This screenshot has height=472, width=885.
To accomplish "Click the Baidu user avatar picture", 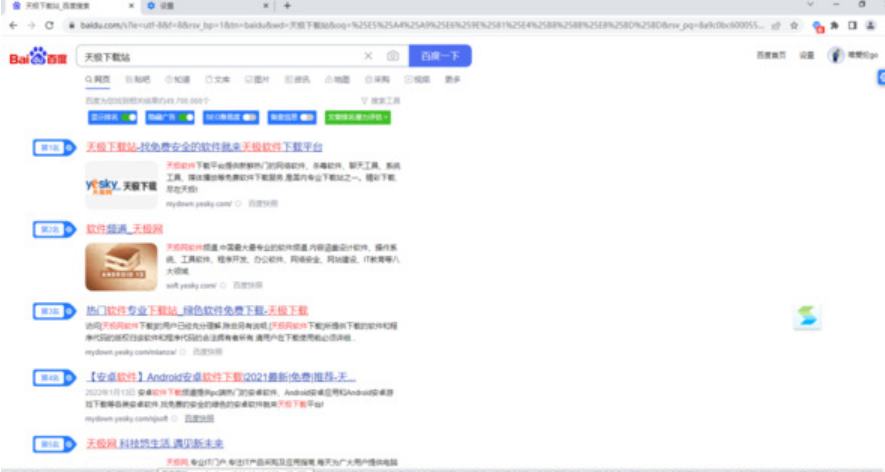I will [836, 55].
